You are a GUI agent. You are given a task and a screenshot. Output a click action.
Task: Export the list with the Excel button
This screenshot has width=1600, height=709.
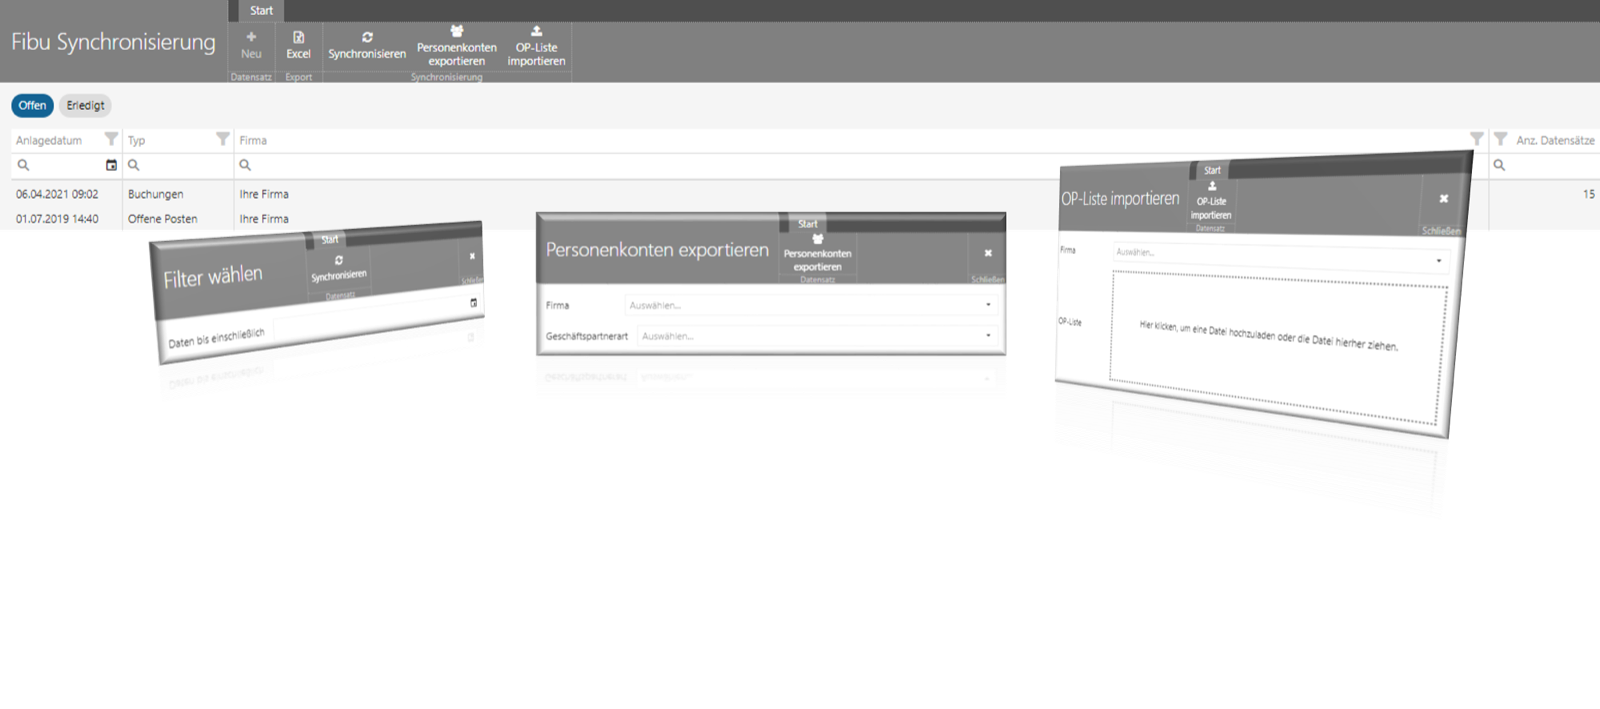click(298, 45)
